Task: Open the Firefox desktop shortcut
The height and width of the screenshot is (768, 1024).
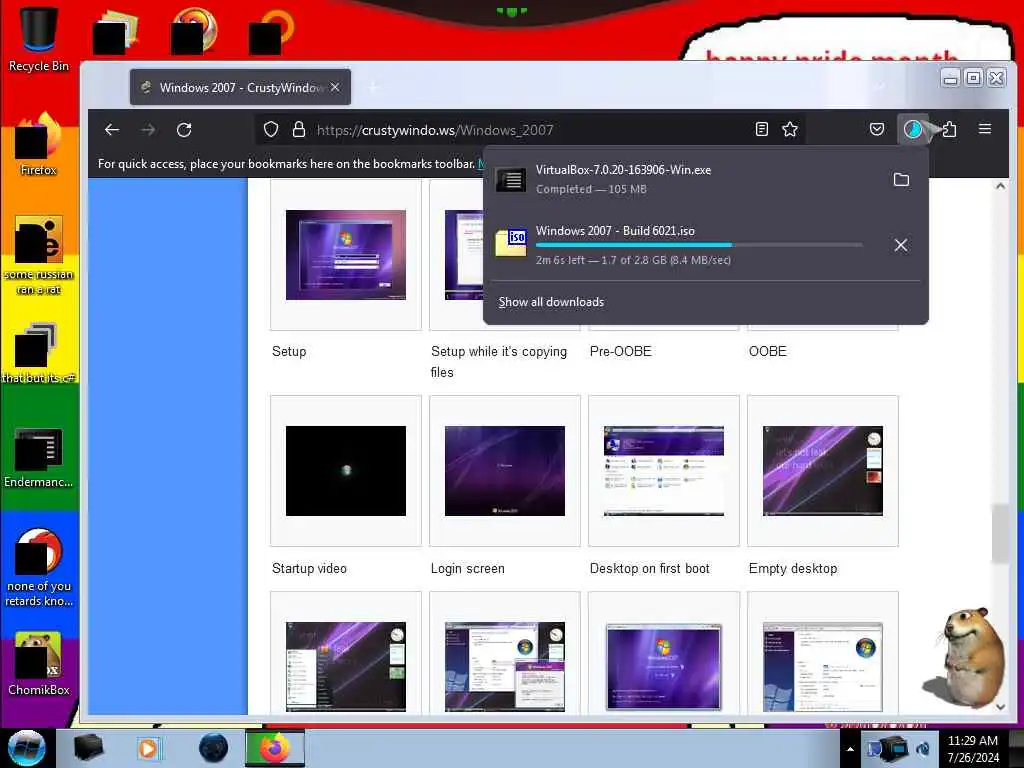Action: click(39, 144)
